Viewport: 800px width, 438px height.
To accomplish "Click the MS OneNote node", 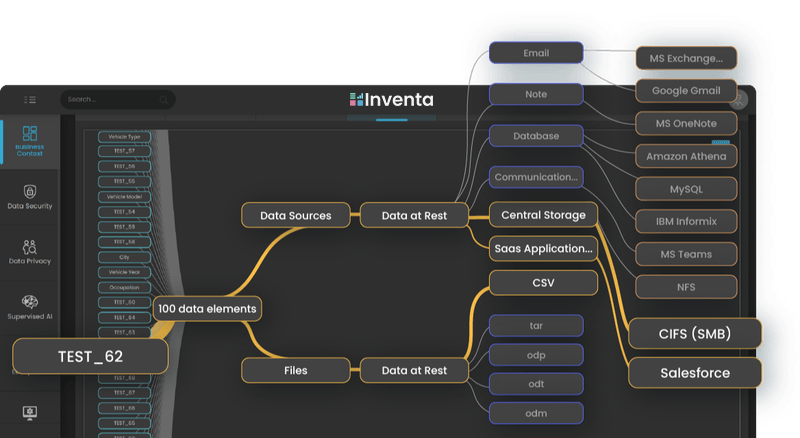I will (686, 124).
